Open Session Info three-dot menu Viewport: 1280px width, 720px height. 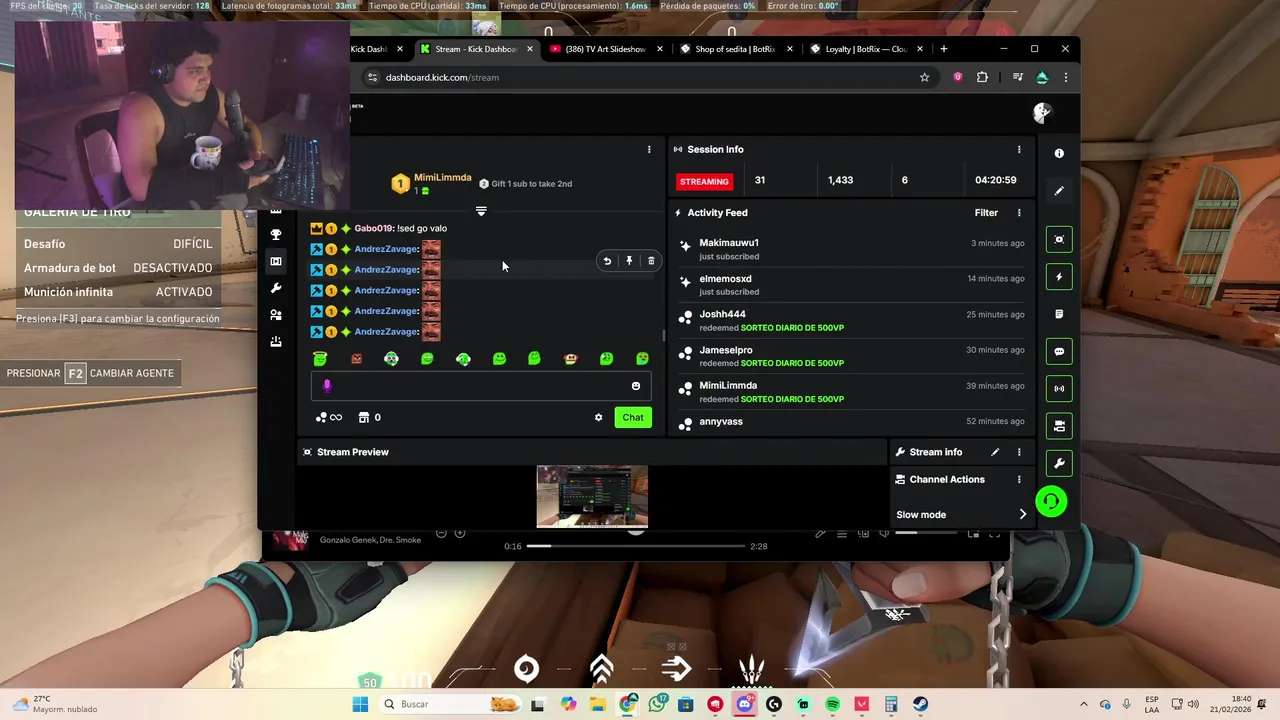click(1019, 149)
